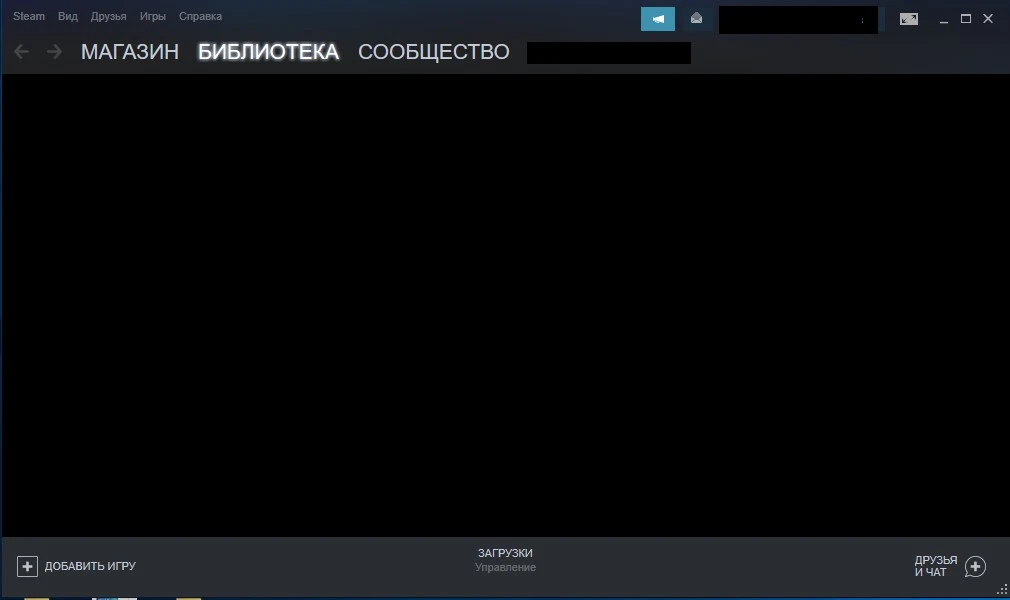
Task: Open the Steam menu
Action: [x=29, y=16]
